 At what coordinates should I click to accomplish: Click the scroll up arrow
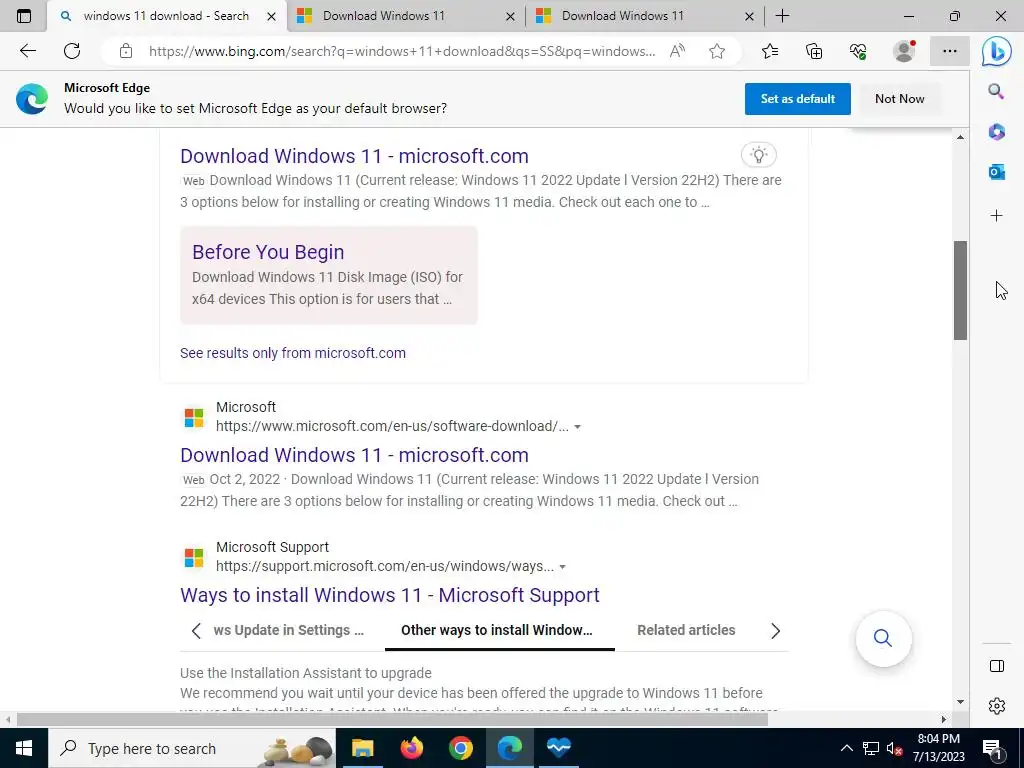960,137
